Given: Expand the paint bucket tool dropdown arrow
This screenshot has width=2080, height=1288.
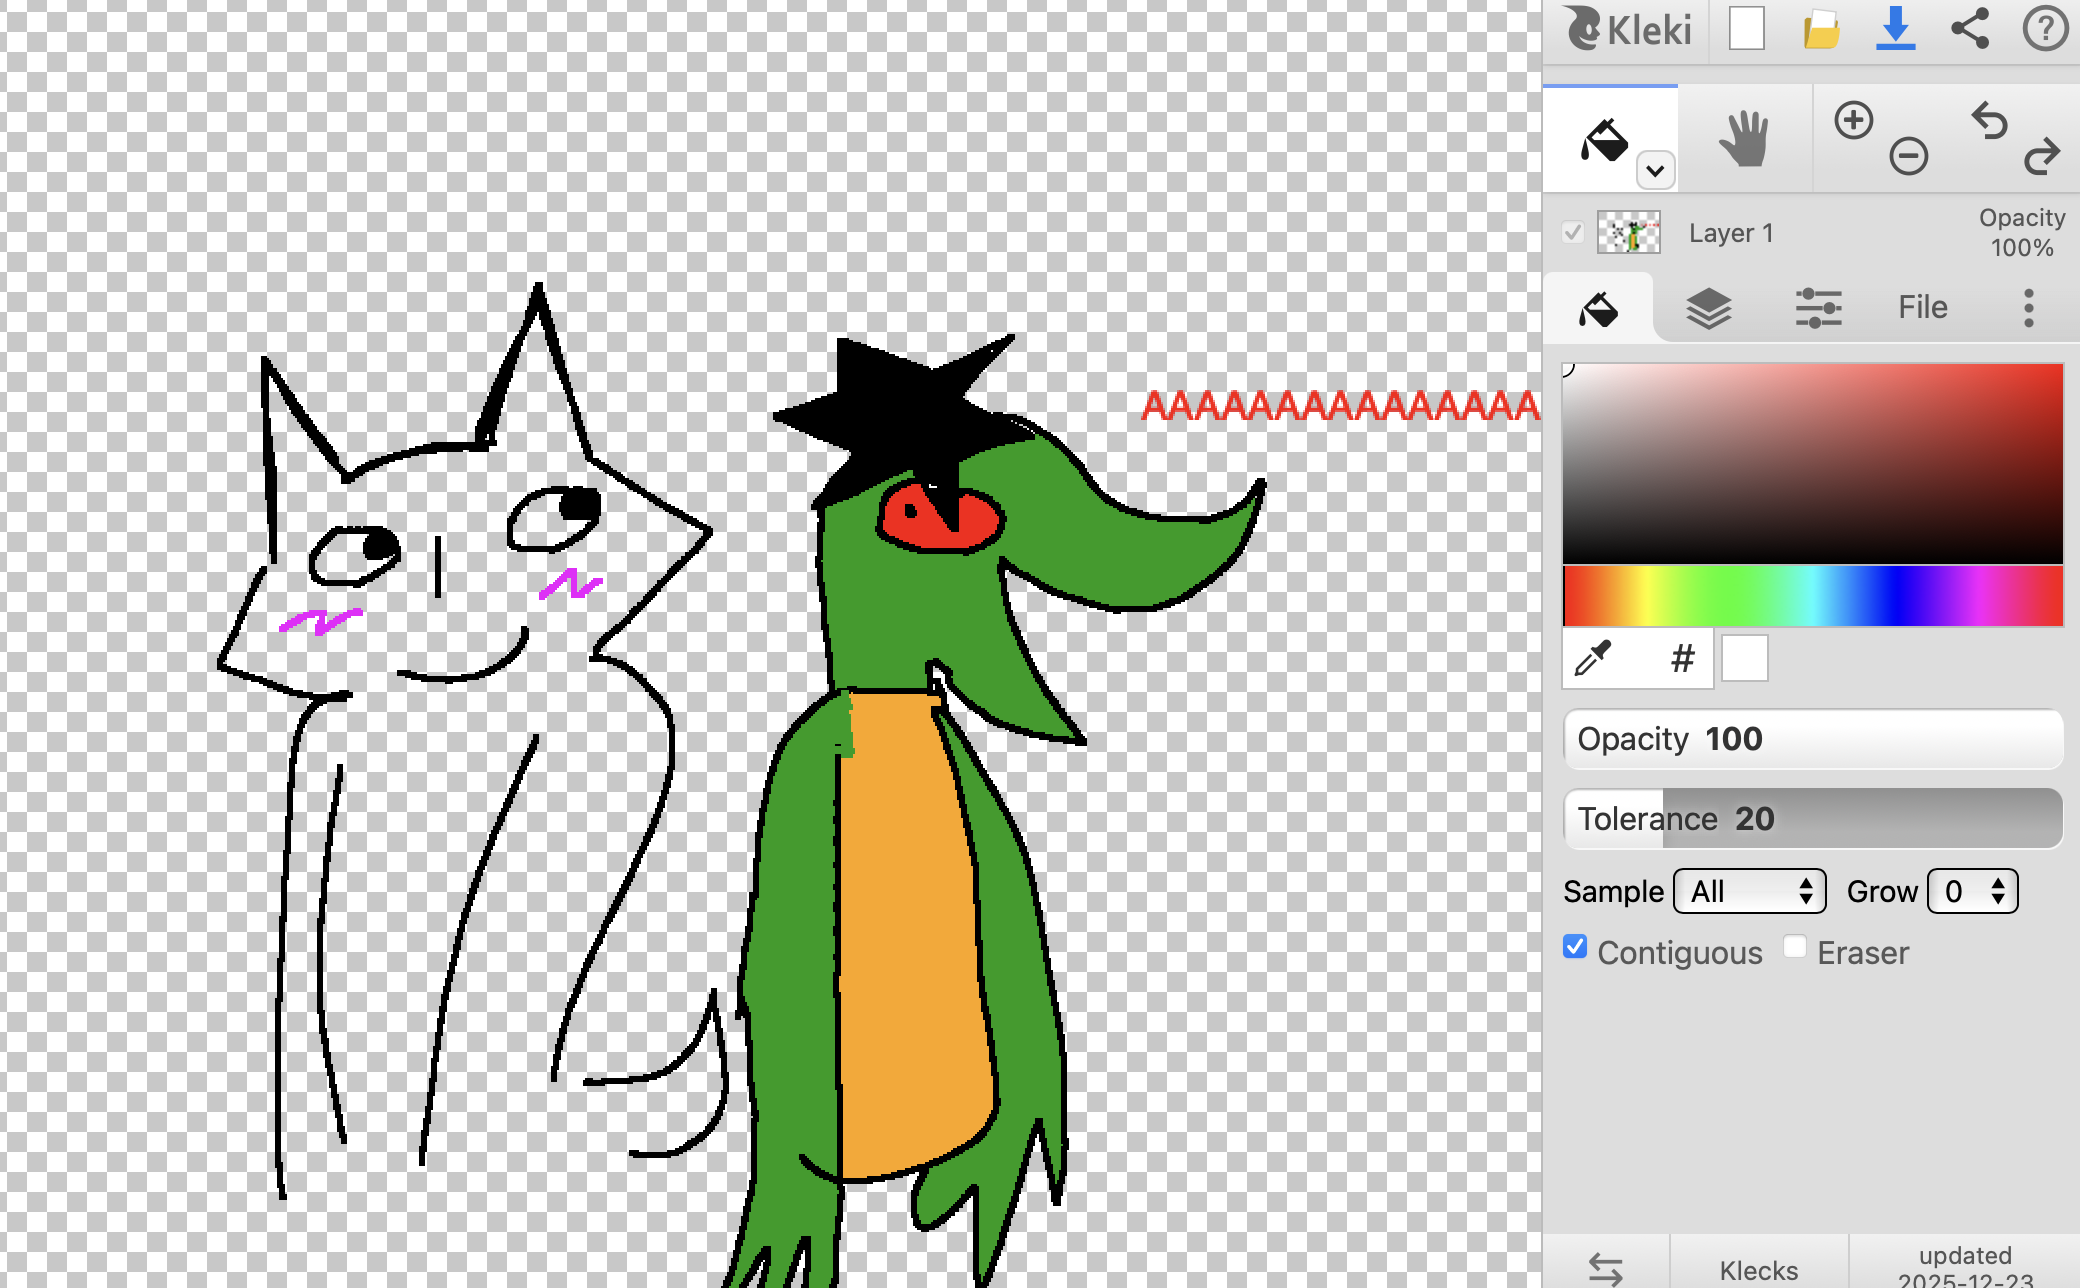Looking at the screenshot, I should pyautogui.click(x=1655, y=171).
